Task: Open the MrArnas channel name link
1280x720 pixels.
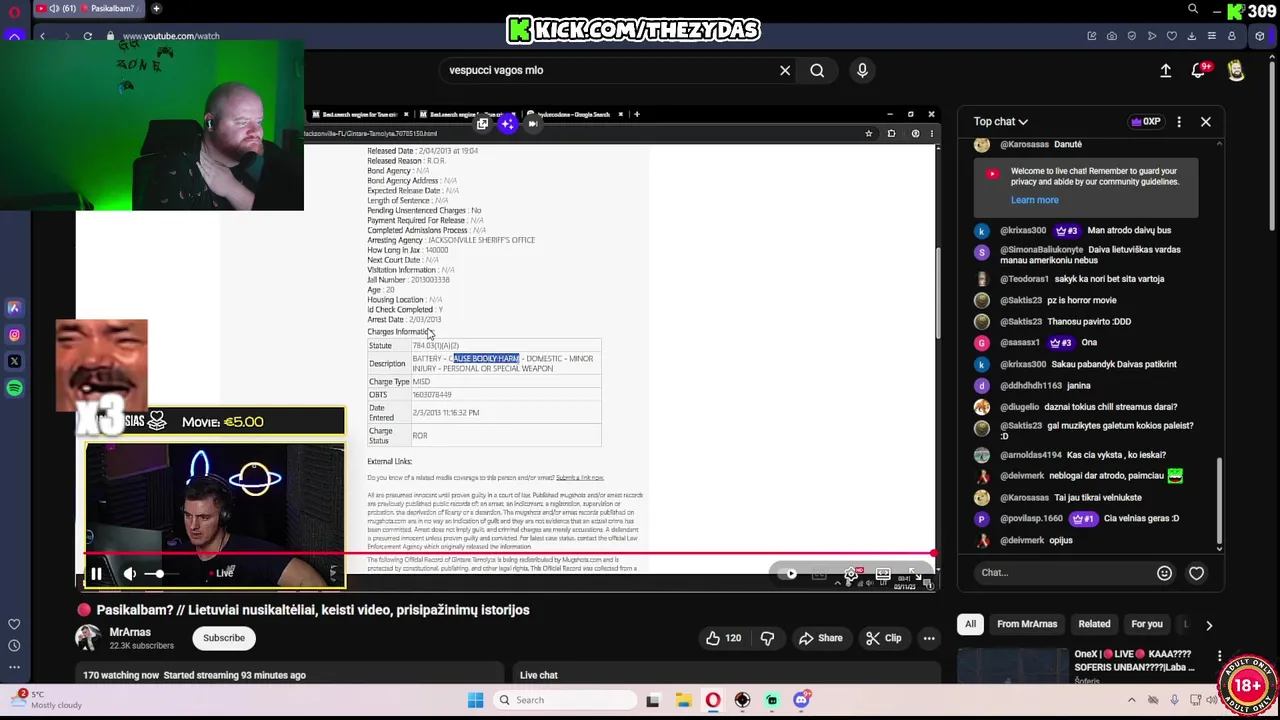Action: [130, 632]
